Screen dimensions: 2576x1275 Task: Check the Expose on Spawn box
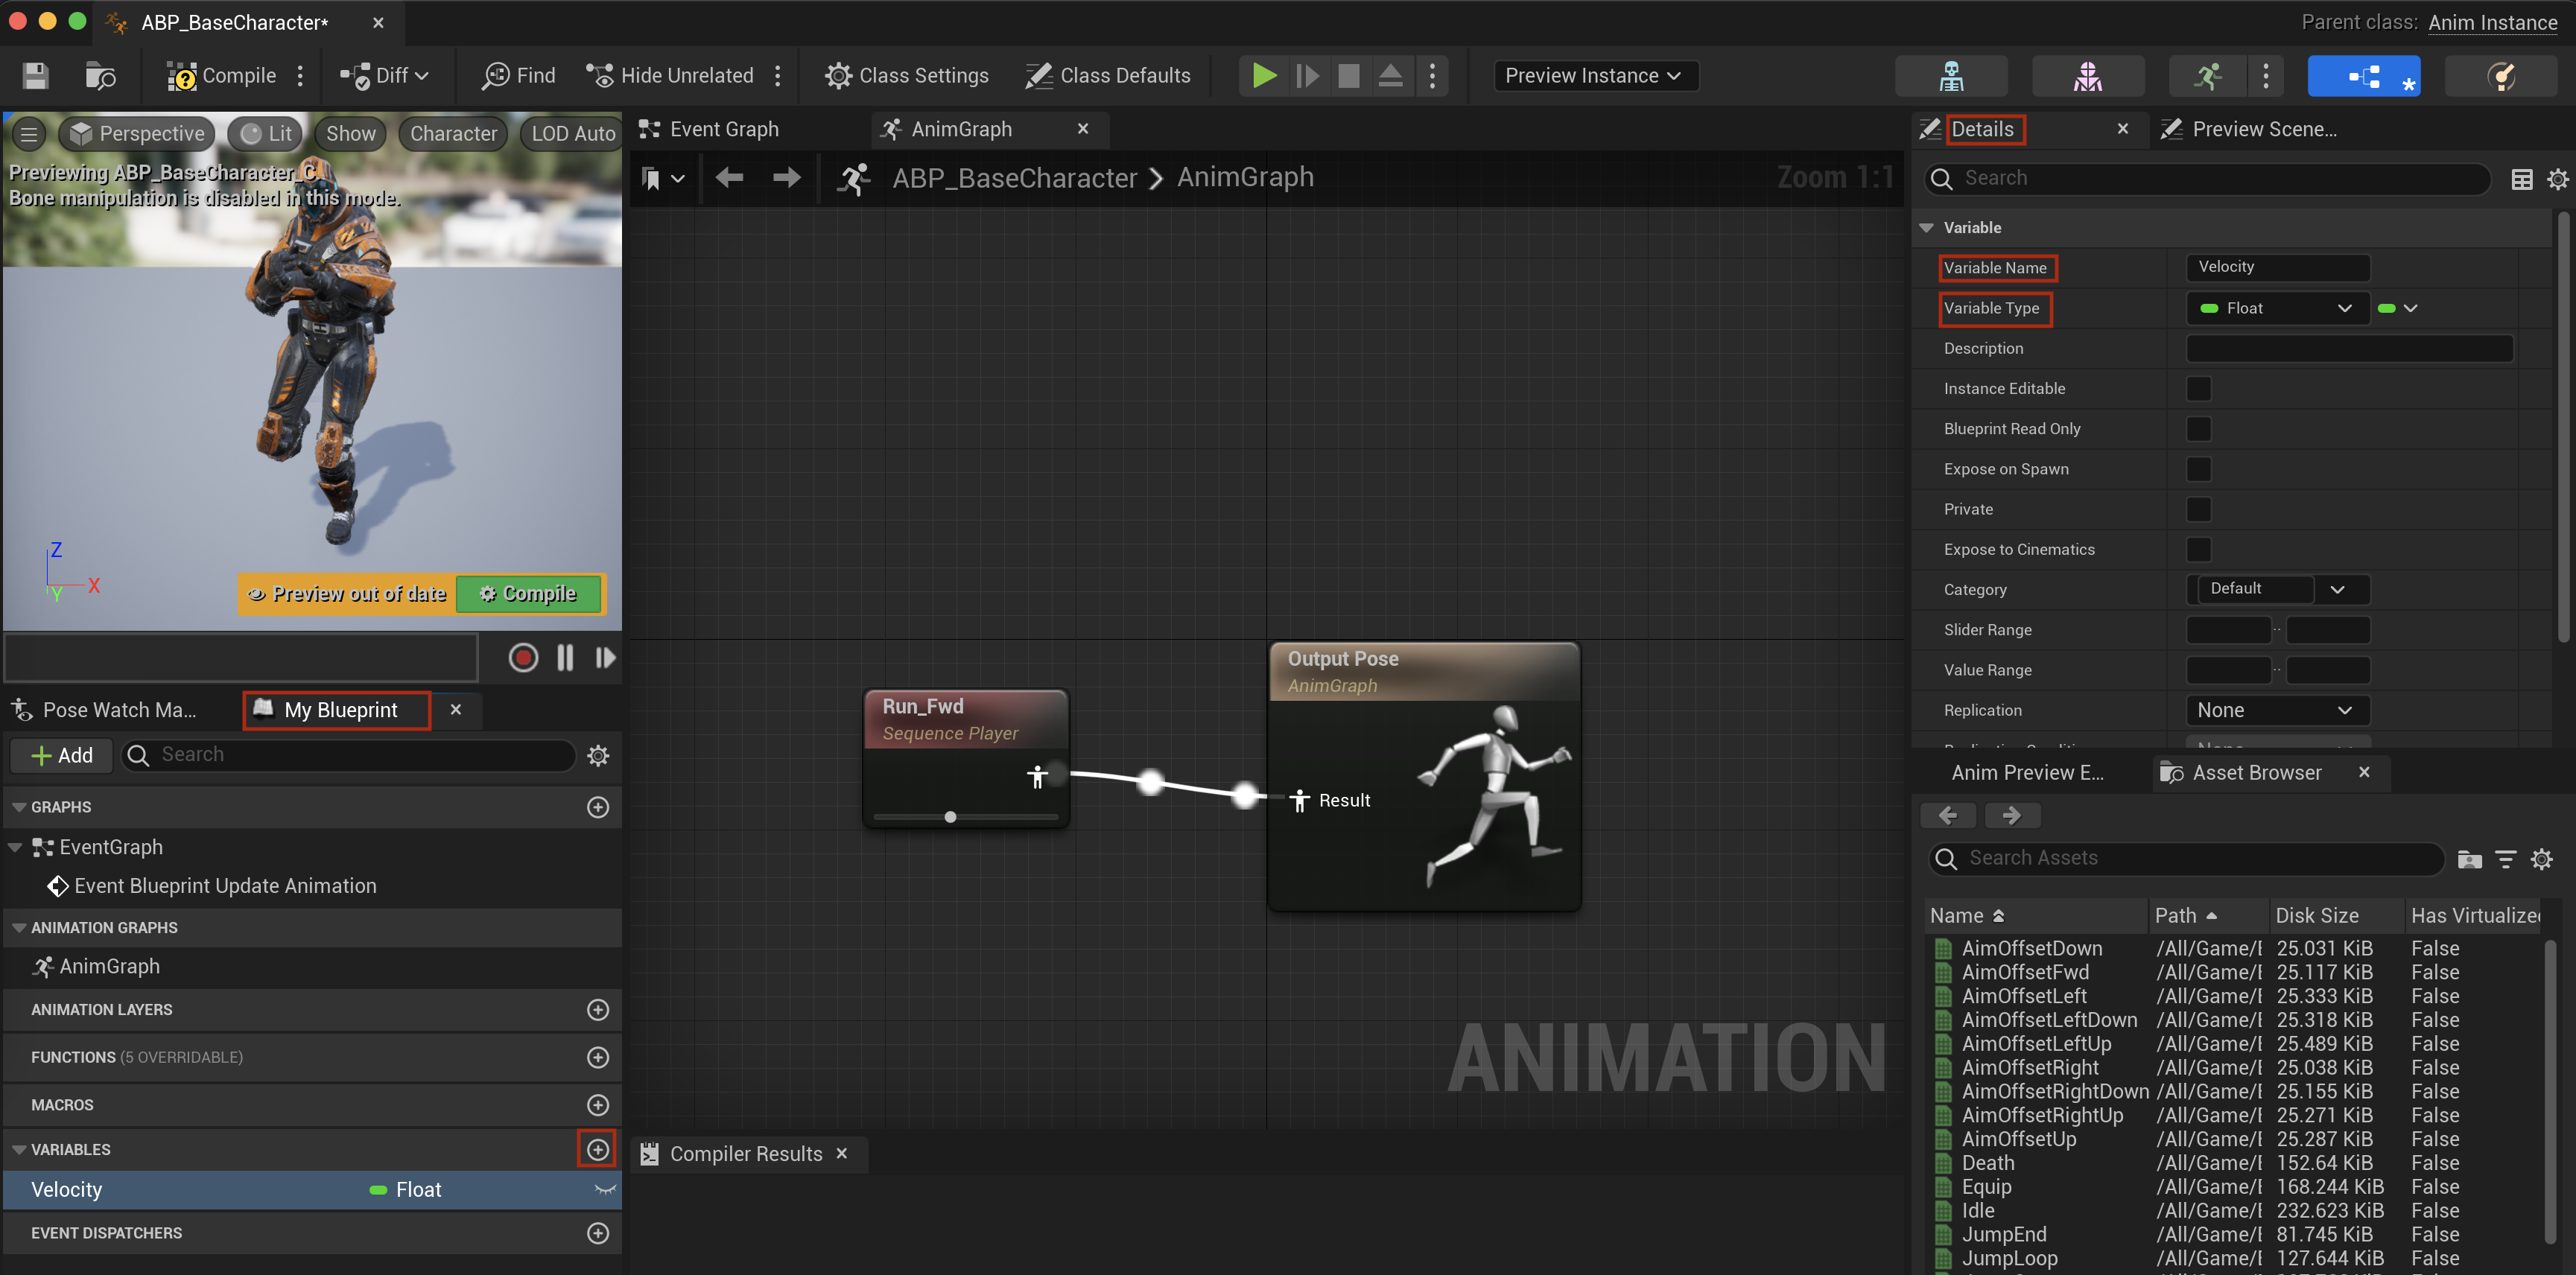click(2198, 469)
